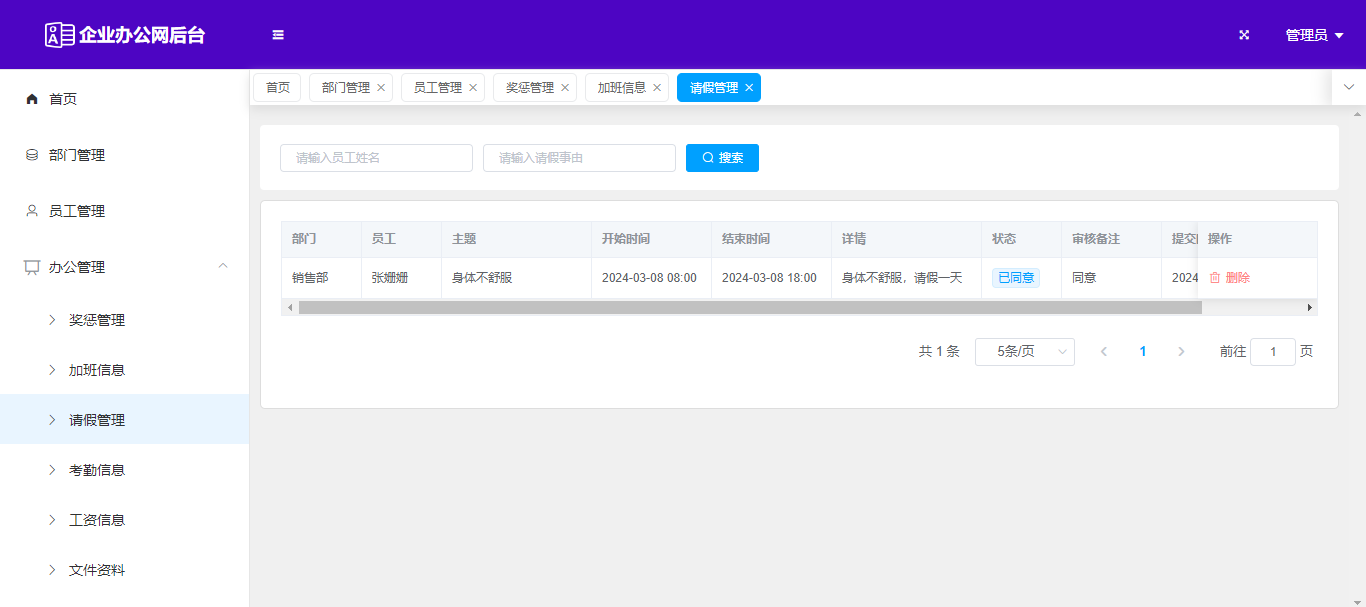Switch to the 加班信息 tab
Image resolution: width=1366 pixels, height=607 pixels.
(x=621, y=88)
